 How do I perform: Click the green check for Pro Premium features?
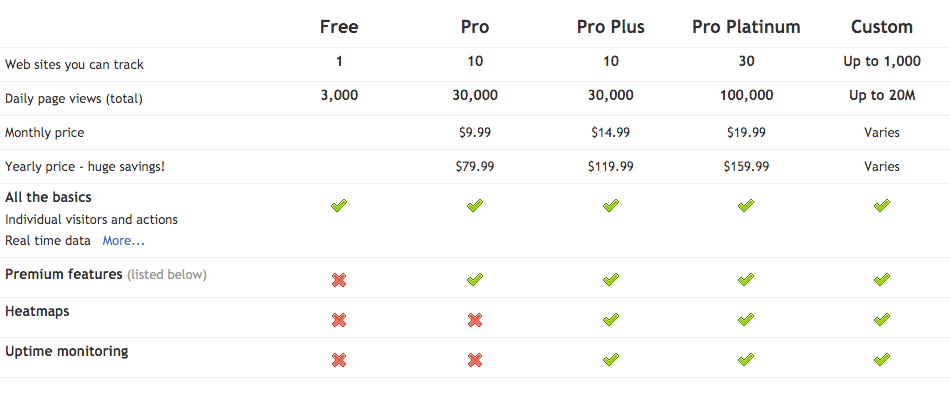click(x=475, y=280)
